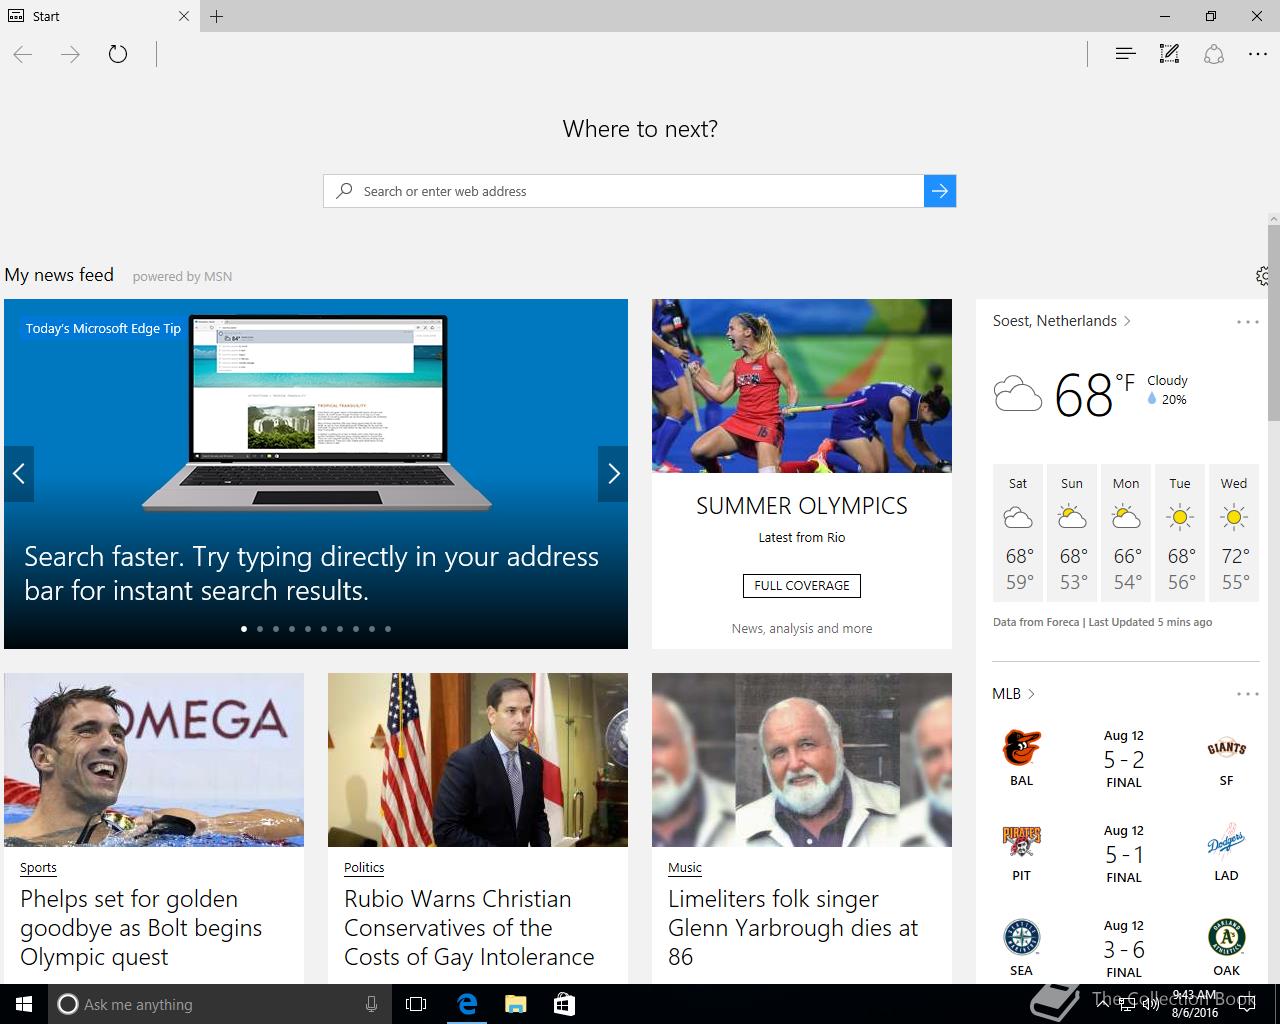This screenshot has width=1280, height=1024.
Task: Submit search with the blue arrow button
Action: point(940,191)
